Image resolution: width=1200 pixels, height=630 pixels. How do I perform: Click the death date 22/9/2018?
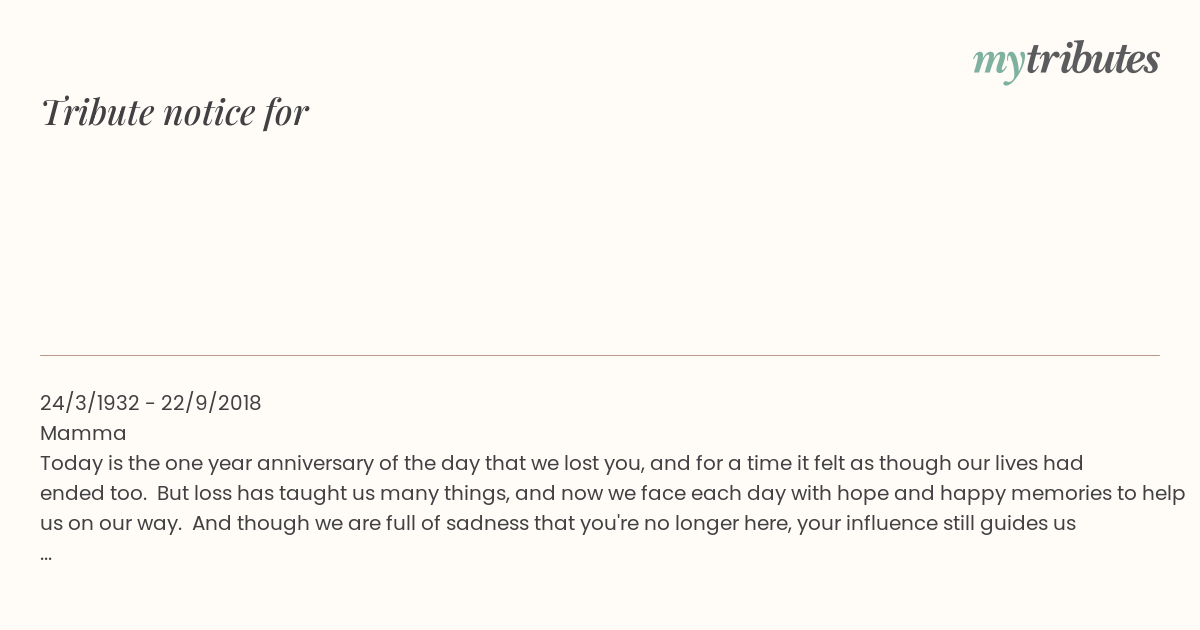tap(211, 403)
